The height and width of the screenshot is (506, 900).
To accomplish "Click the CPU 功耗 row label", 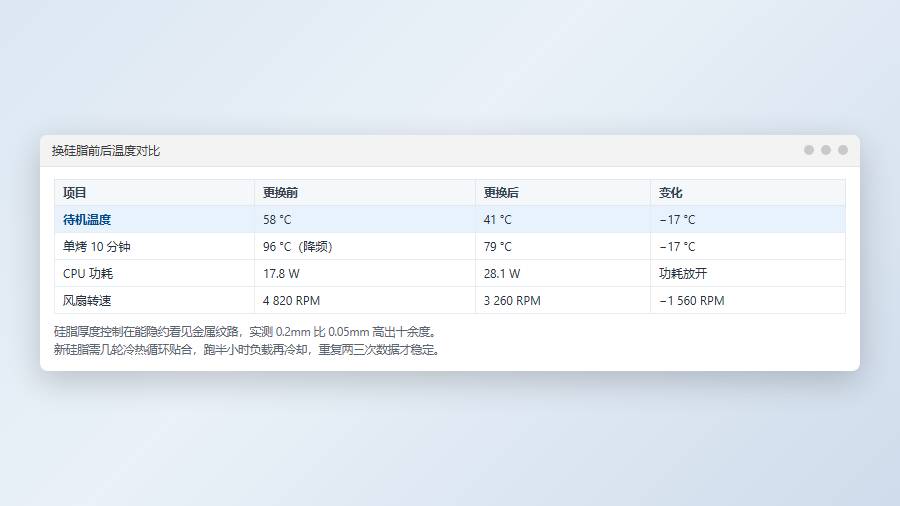I will tap(88, 274).
